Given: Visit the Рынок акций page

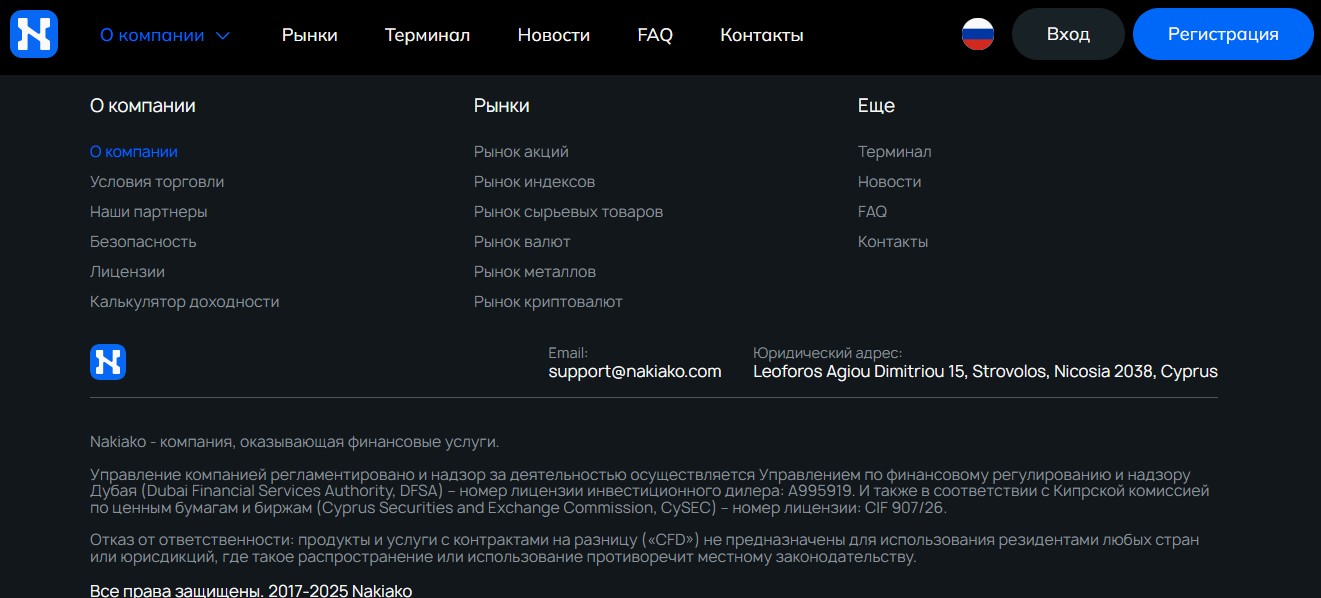Looking at the screenshot, I should click(x=521, y=152).
